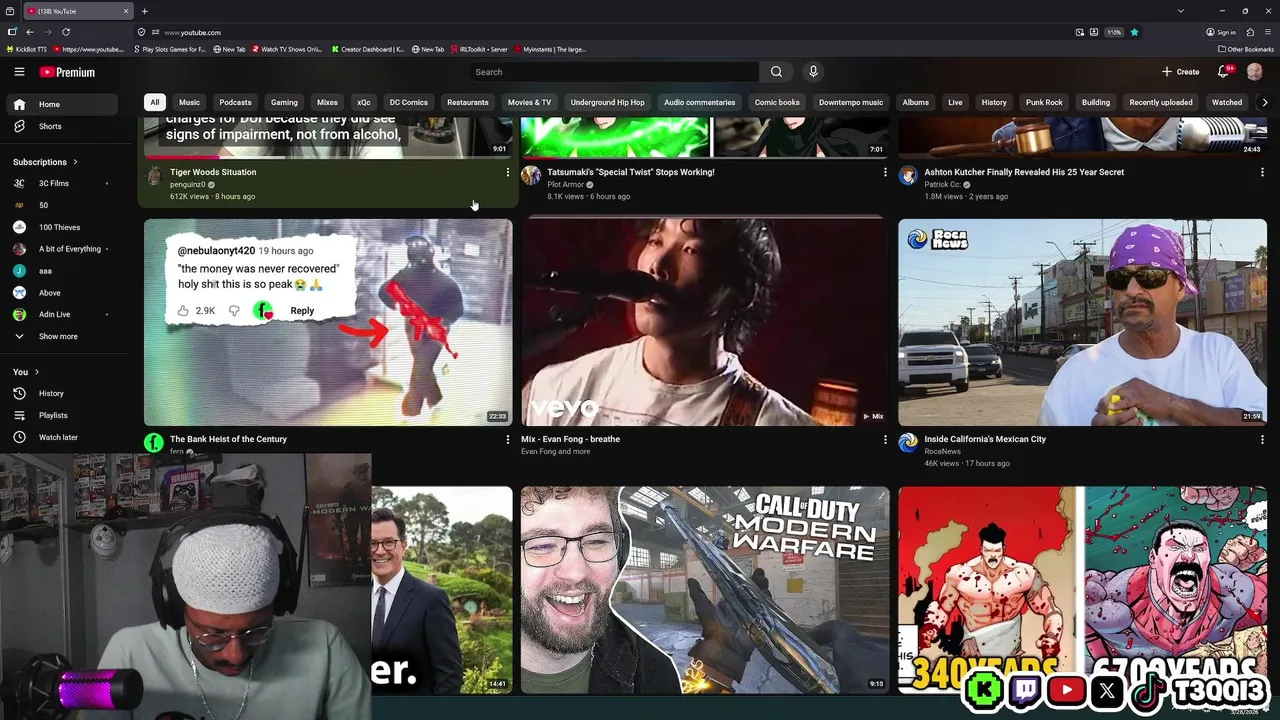
Task: Open options for Tatsumaki's Special Twist video
Action: click(x=884, y=172)
